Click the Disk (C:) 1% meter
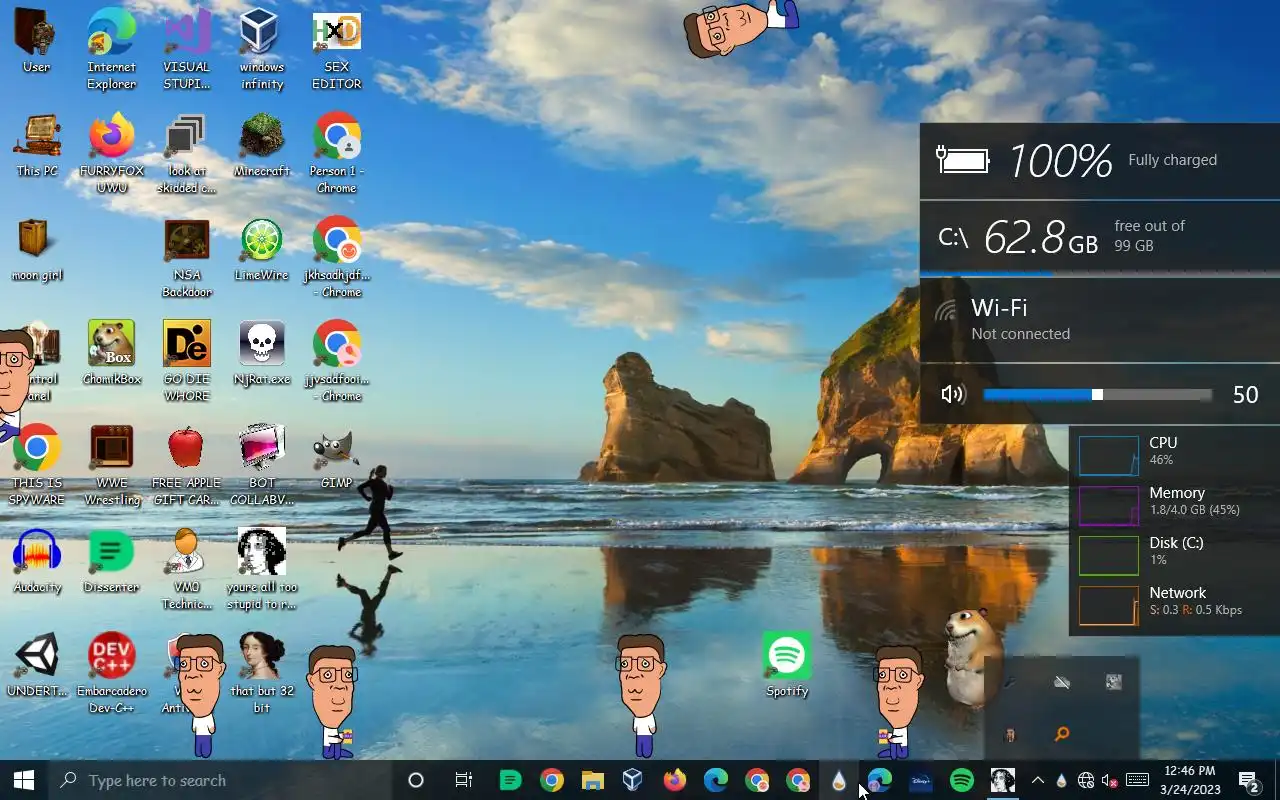Viewport: 1280px width, 800px height. pyautogui.click(x=1174, y=554)
